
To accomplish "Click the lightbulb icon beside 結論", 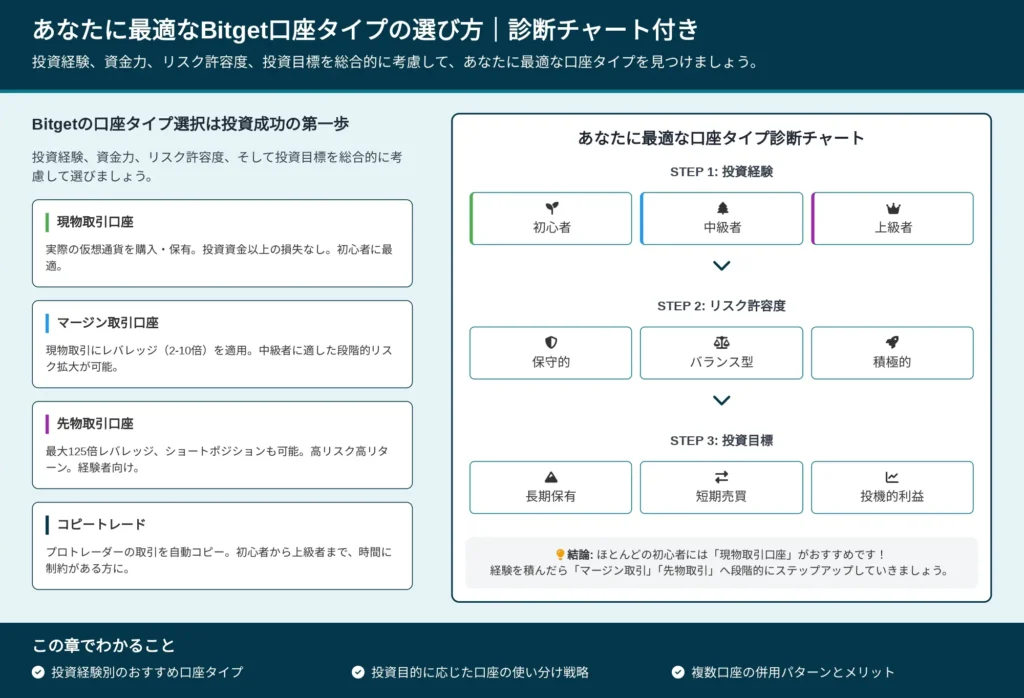I will pos(560,554).
